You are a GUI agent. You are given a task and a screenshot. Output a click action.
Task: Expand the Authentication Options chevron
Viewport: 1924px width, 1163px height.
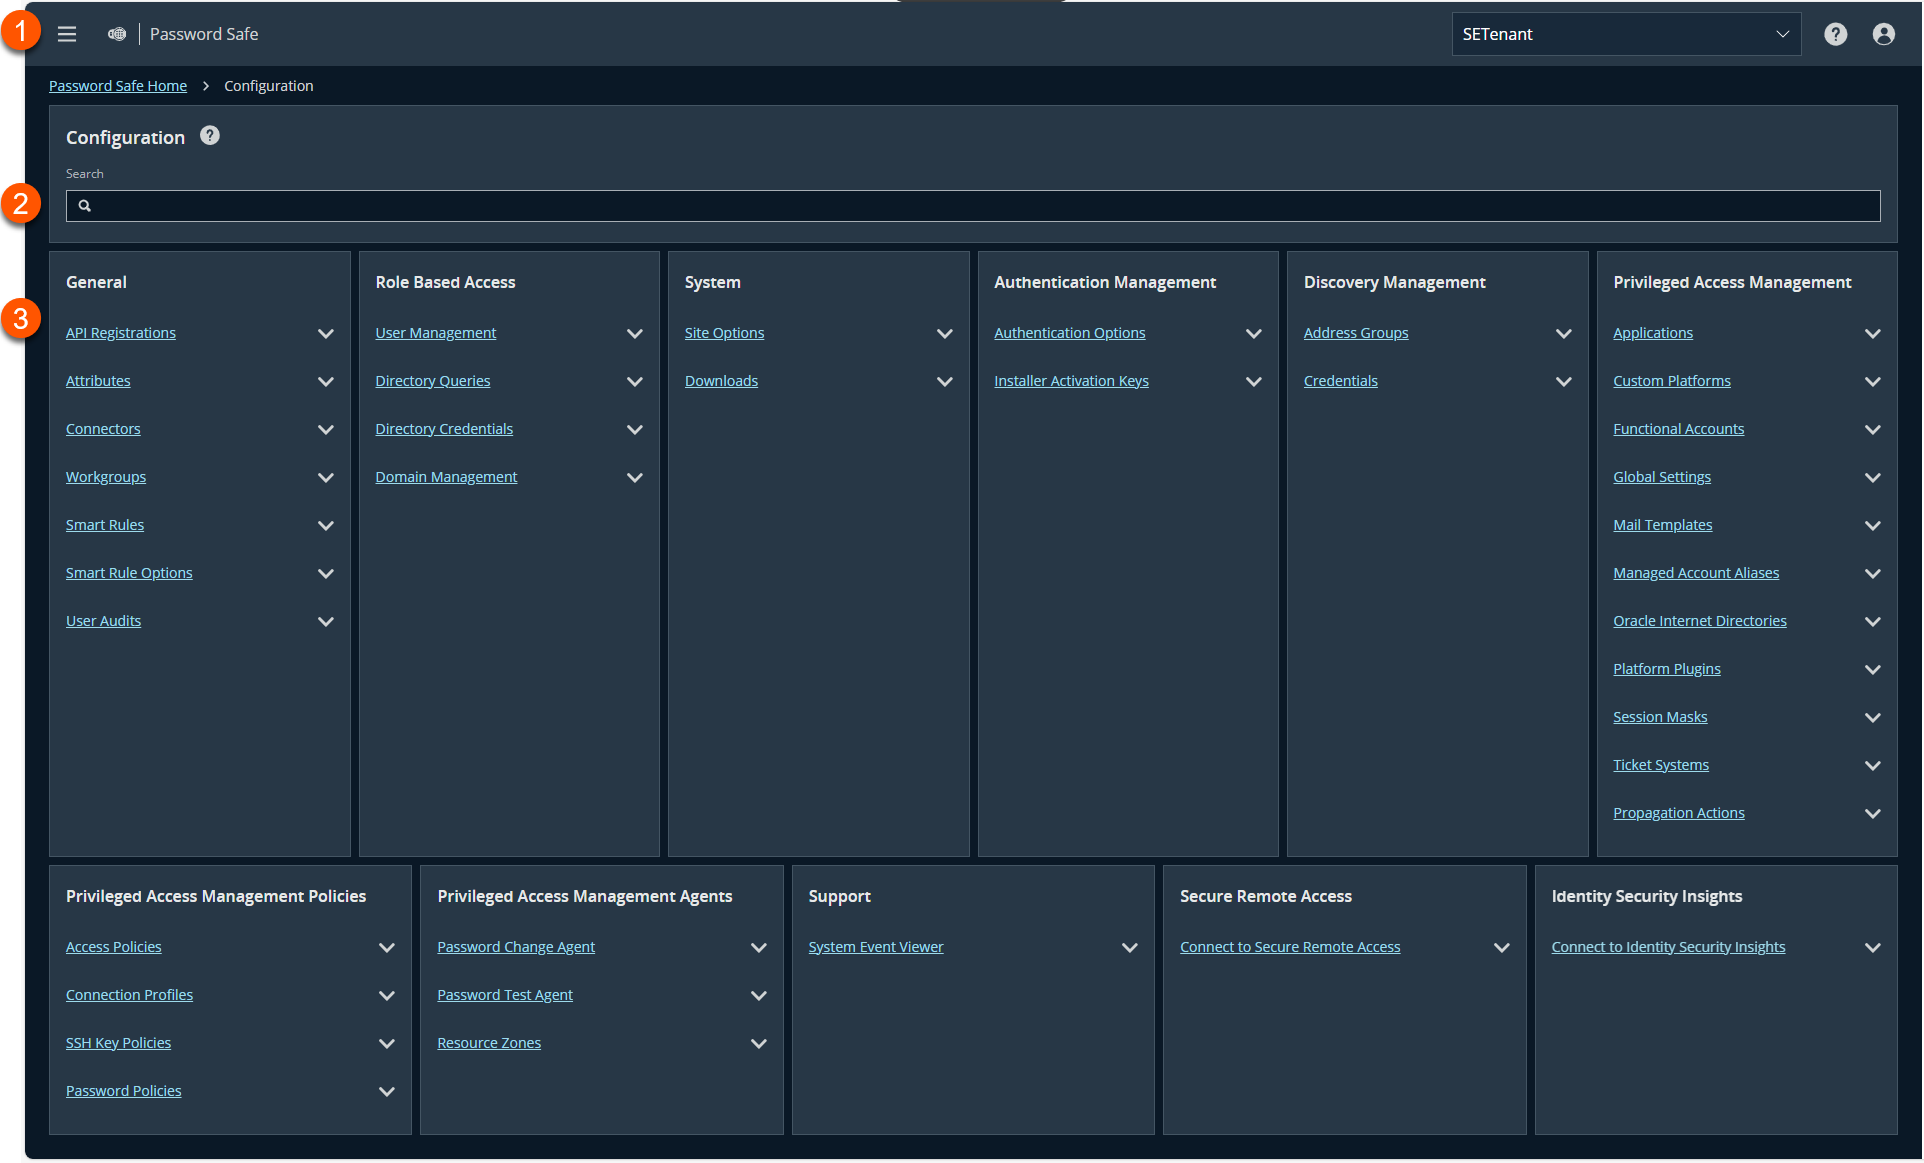[x=1253, y=333]
